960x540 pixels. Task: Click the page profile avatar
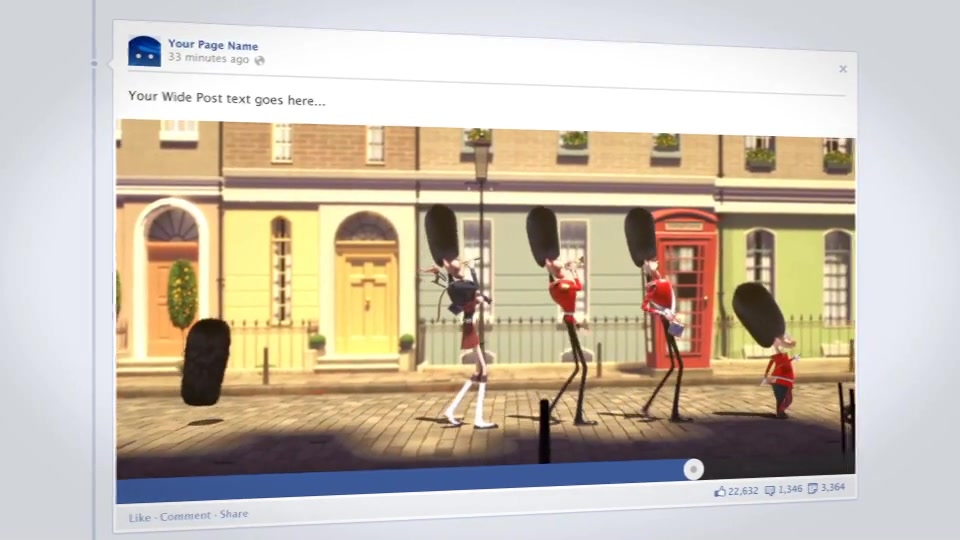(x=144, y=51)
